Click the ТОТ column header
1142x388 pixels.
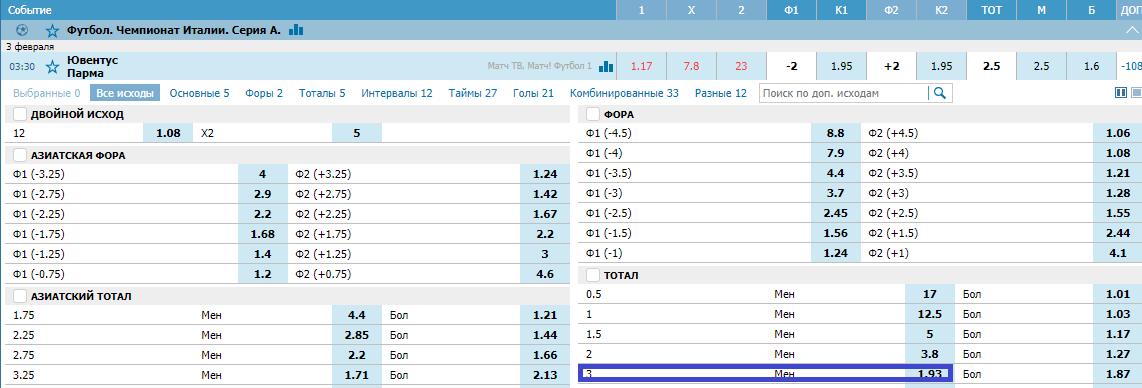991,10
